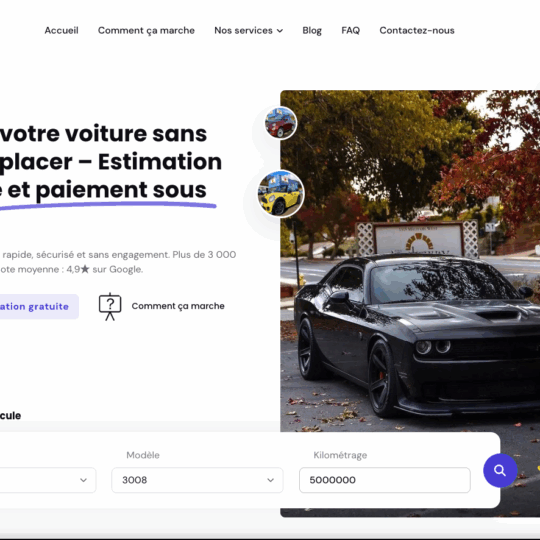The height and width of the screenshot is (540, 540).
Task: Click the Modèle field label
Action: tap(143, 455)
